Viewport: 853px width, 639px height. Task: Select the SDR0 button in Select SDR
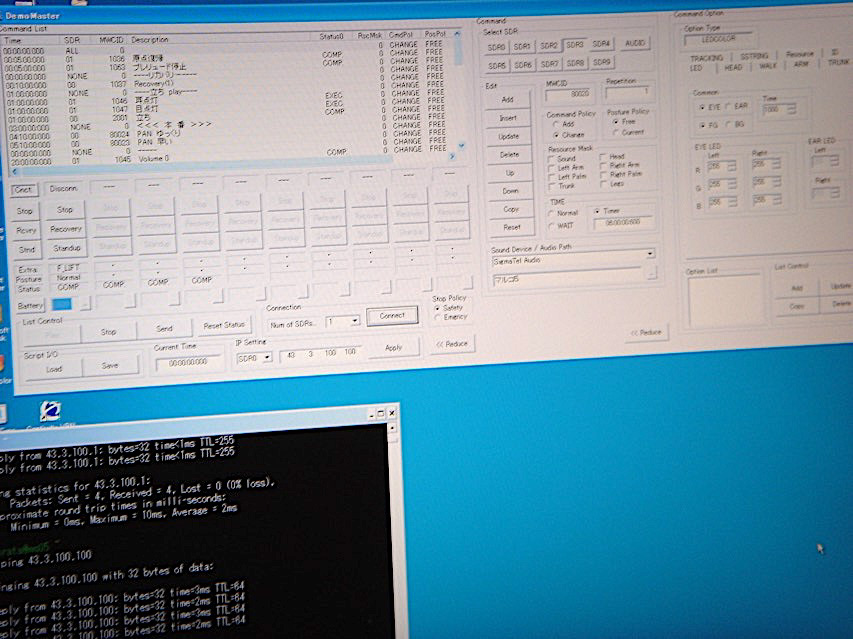(496, 47)
